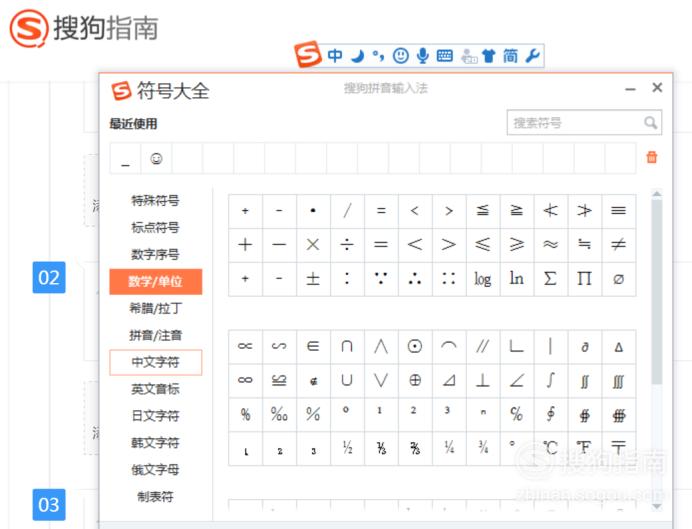Click the symbol list scrollbar thumb
The width and height of the screenshot is (692, 529).
(x=657, y=291)
